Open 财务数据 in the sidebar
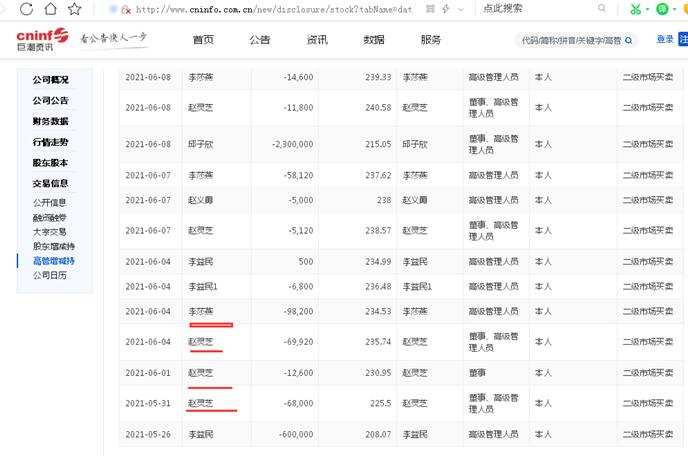 (50, 122)
